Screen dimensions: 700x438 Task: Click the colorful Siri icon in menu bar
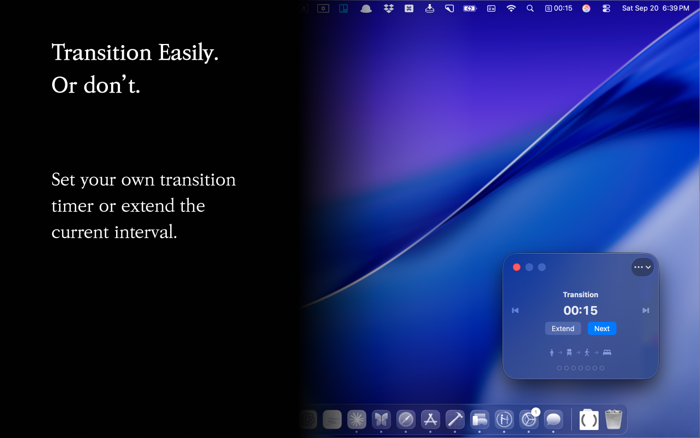[x=586, y=8]
